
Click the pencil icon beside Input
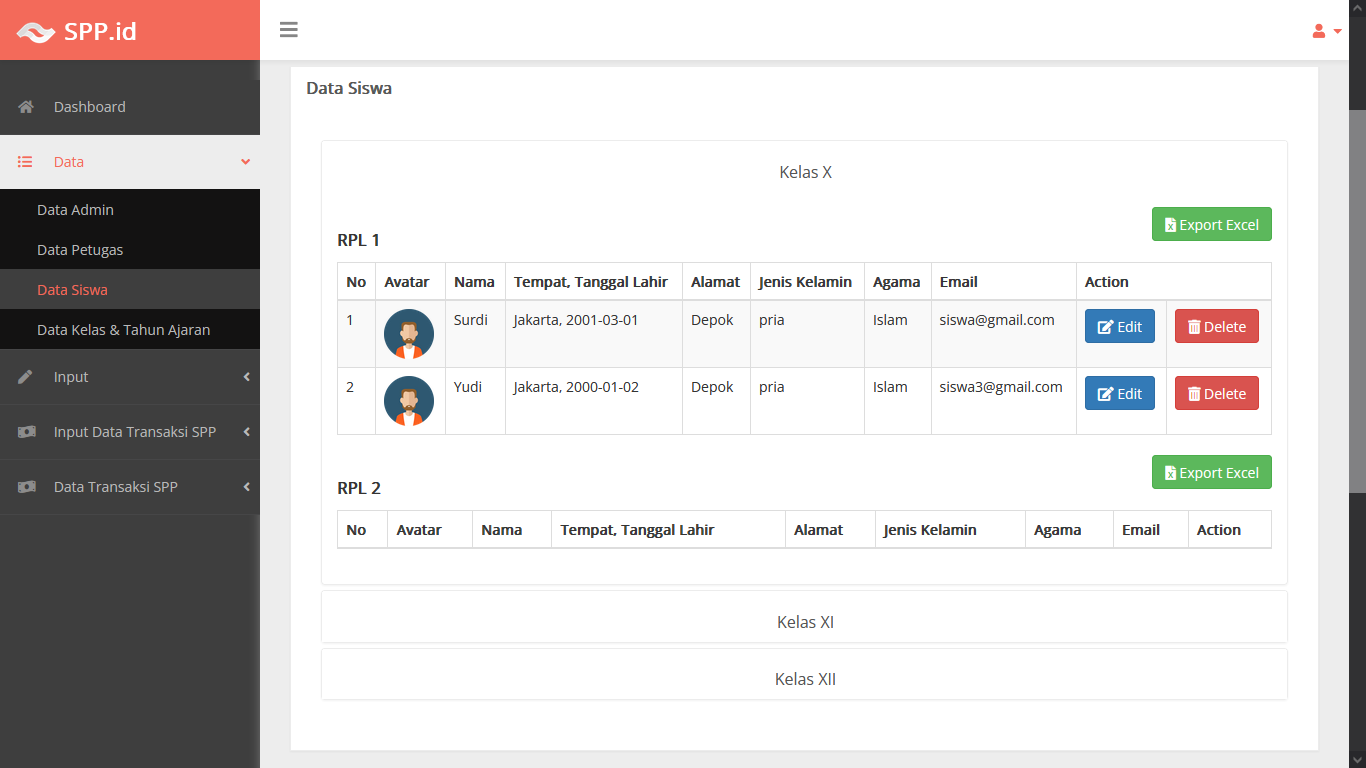(26, 377)
